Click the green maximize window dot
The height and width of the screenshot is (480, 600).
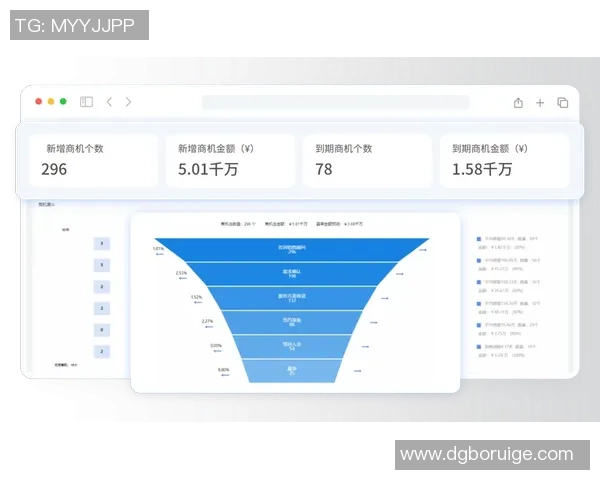pos(63,102)
